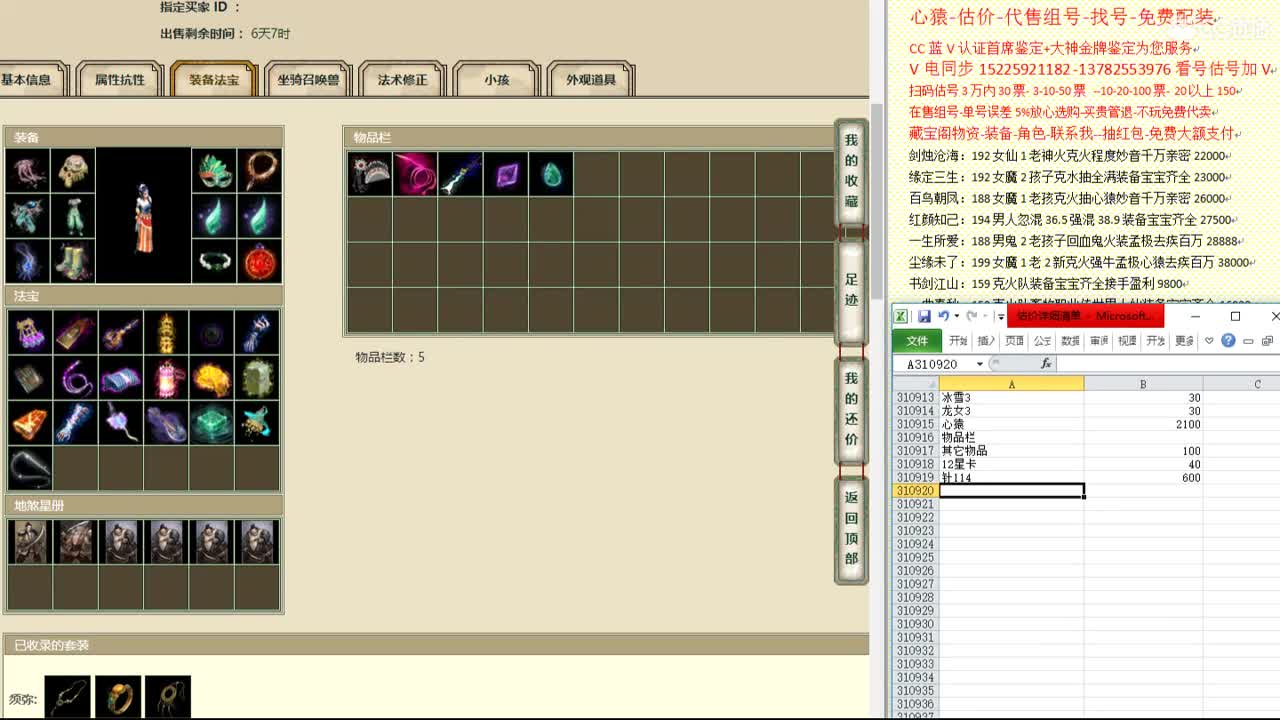Select the green gem icon in 物品栏

[x=551, y=173]
